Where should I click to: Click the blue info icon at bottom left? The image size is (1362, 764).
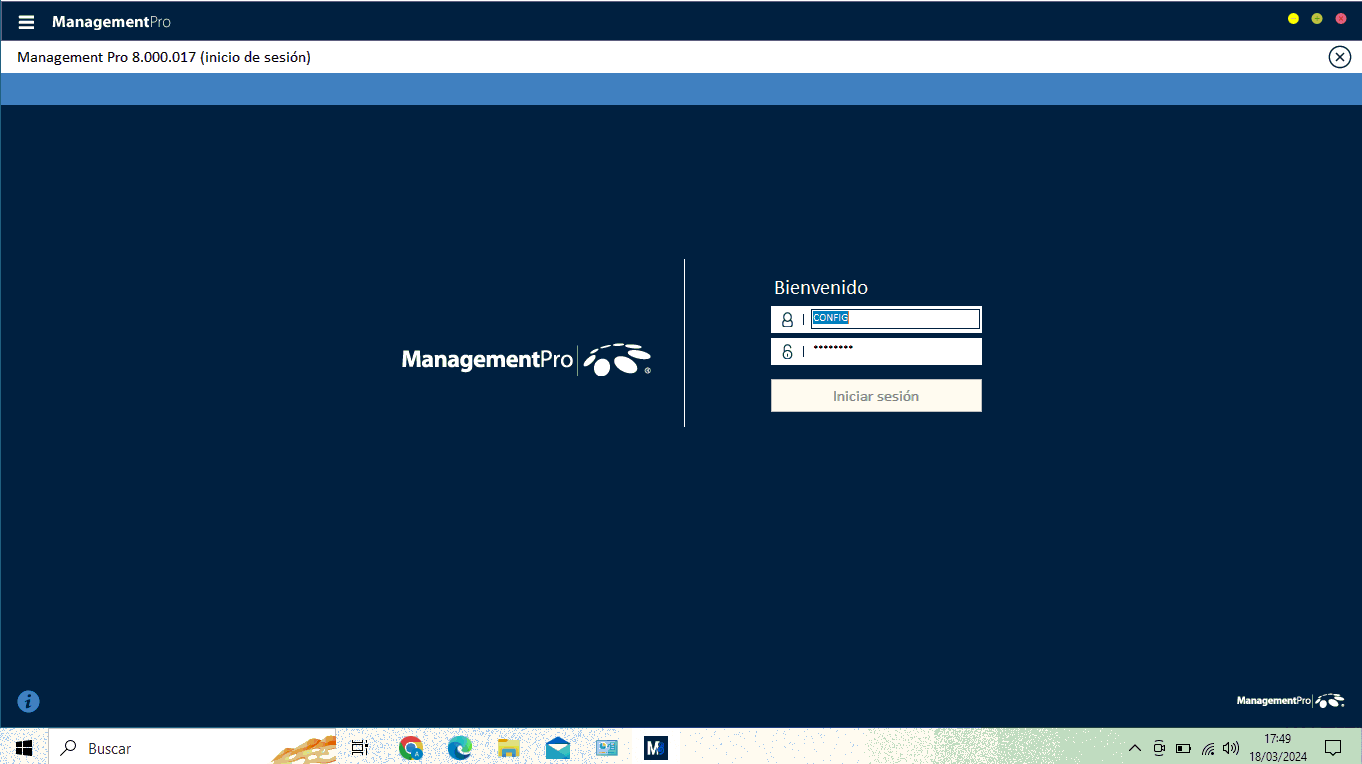pyautogui.click(x=28, y=702)
